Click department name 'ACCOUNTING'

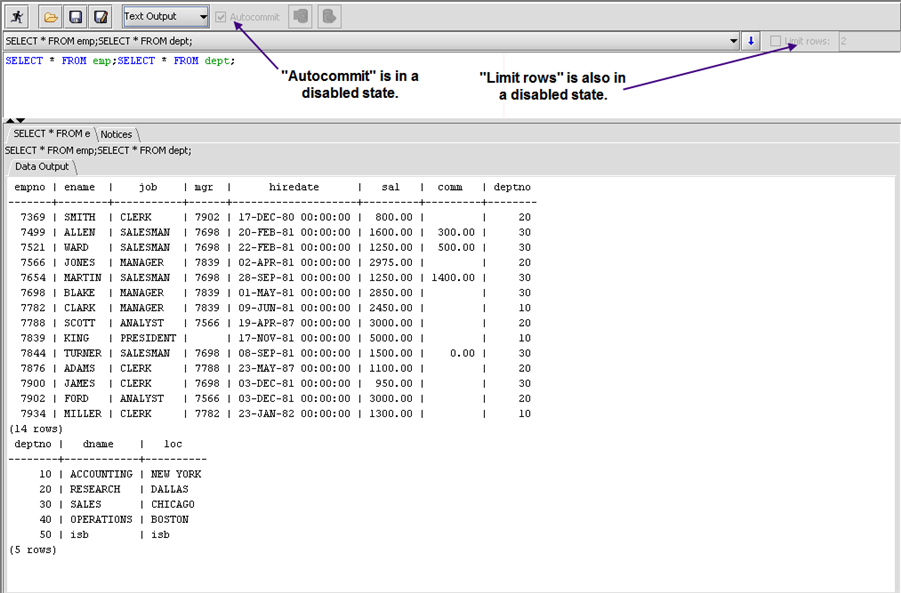point(101,474)
